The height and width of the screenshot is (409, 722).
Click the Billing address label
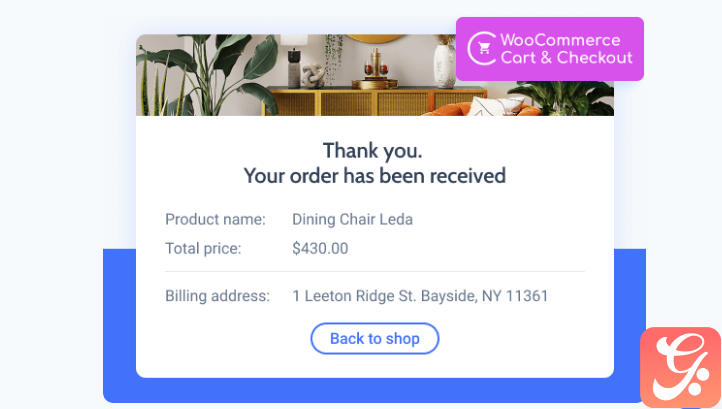(x=217, y=296)
